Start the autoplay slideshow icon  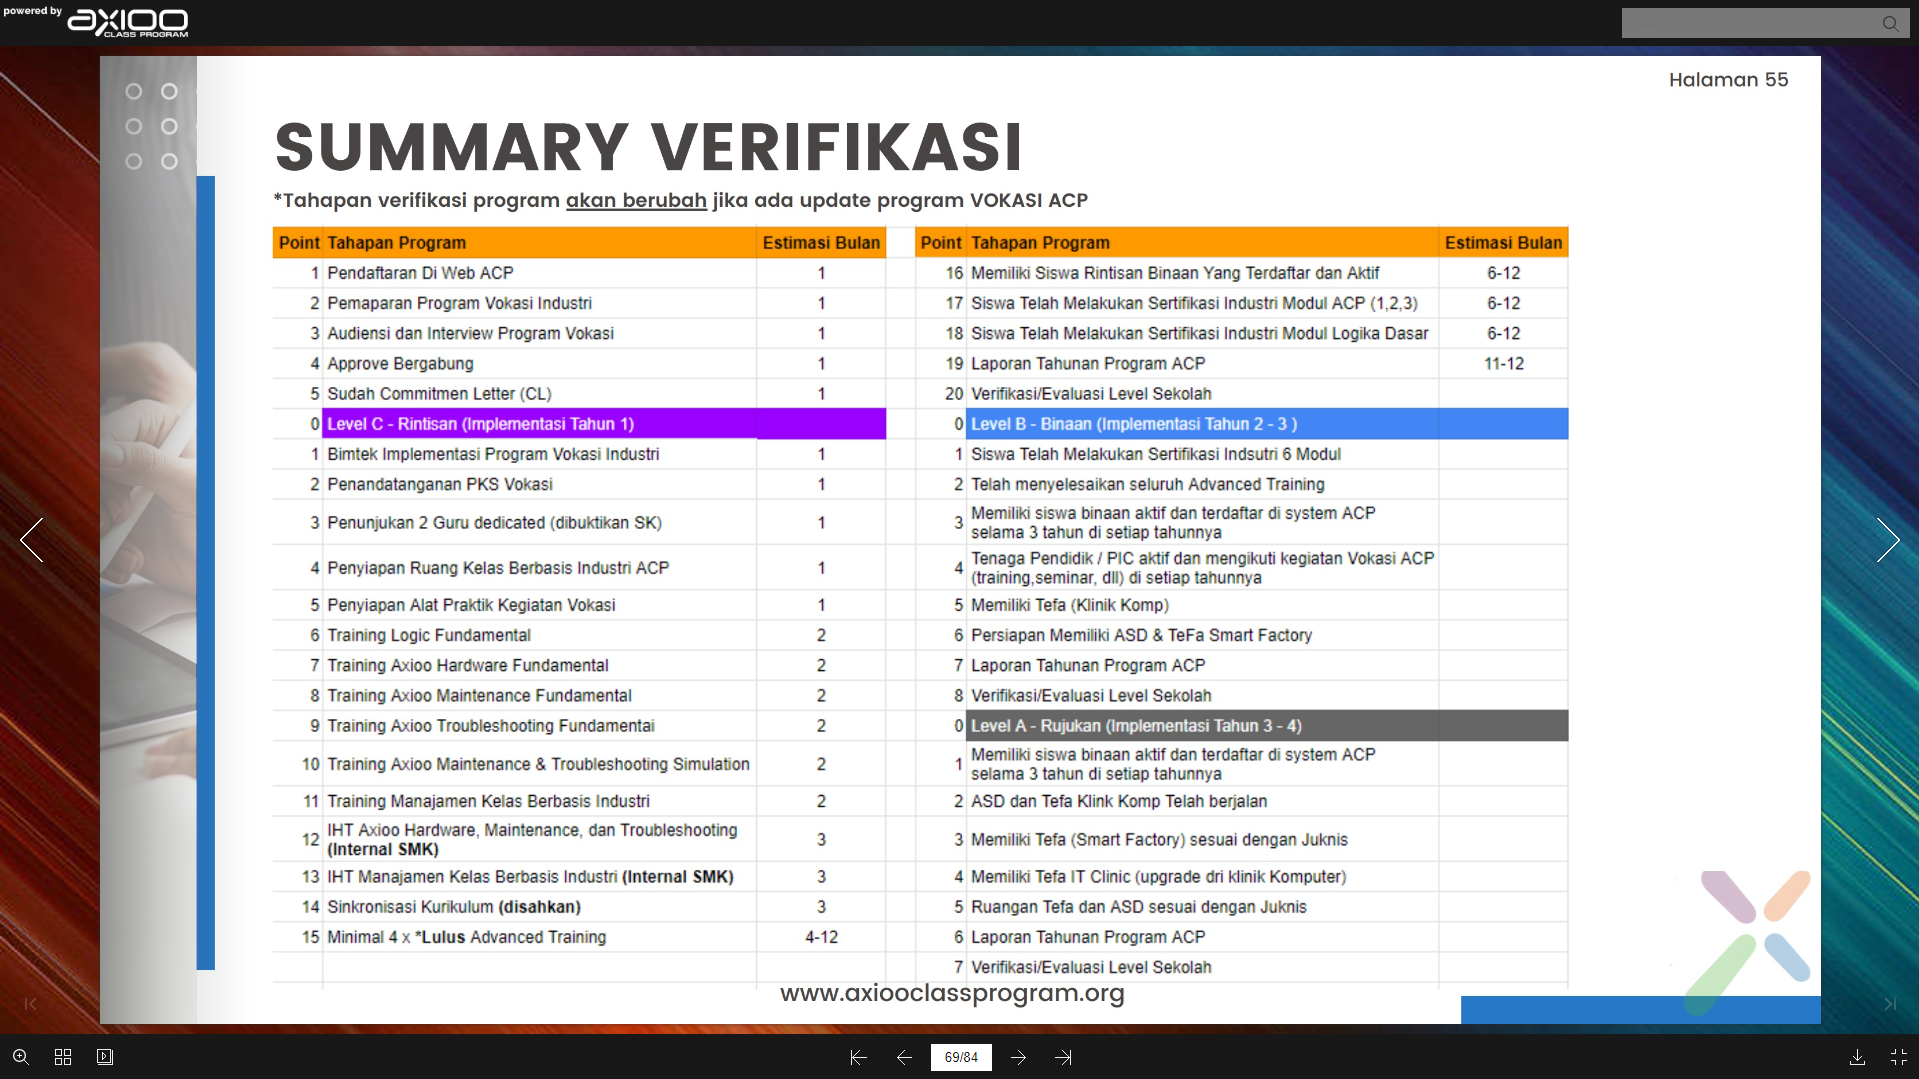point(105,1057)
